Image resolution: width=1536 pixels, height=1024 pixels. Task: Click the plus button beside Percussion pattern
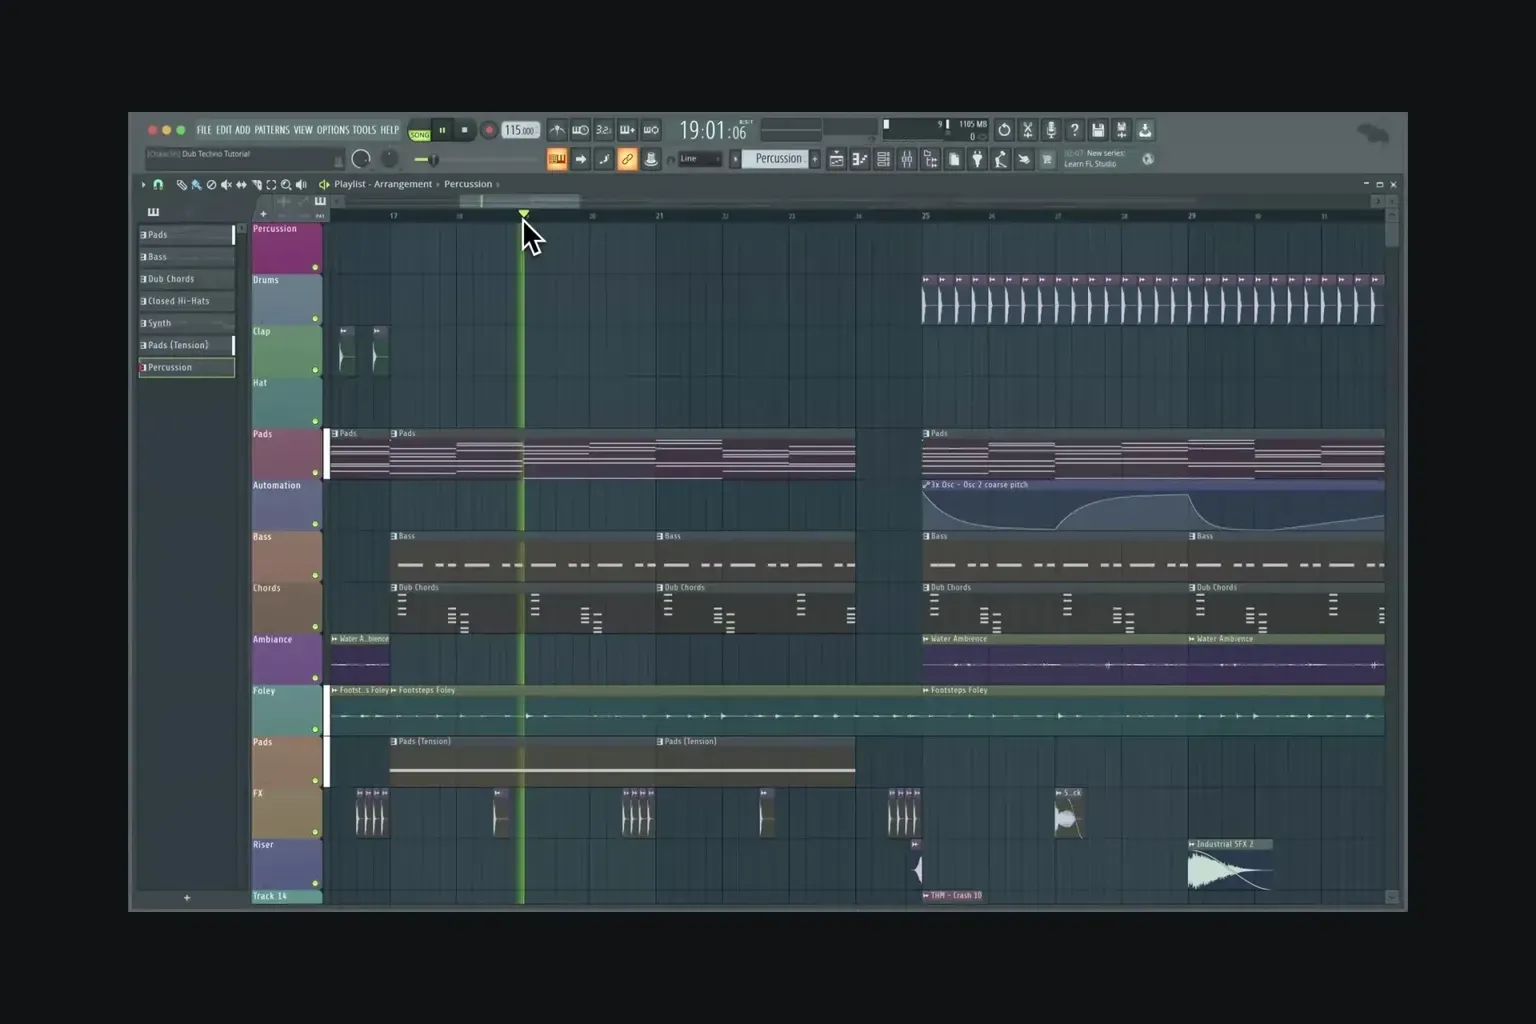815,159
